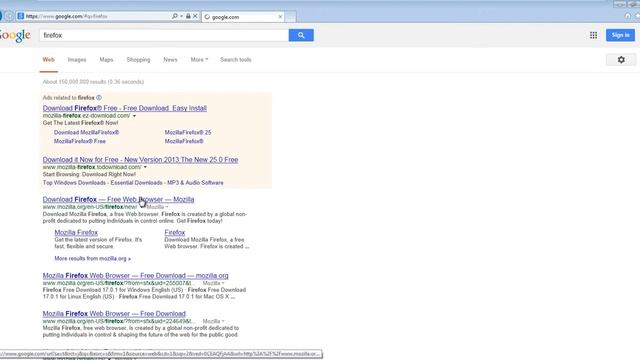Click the Start Browsing: Download Right Now text
The width and height of the screenshot is (640, 360).
(x=89, y=174)
